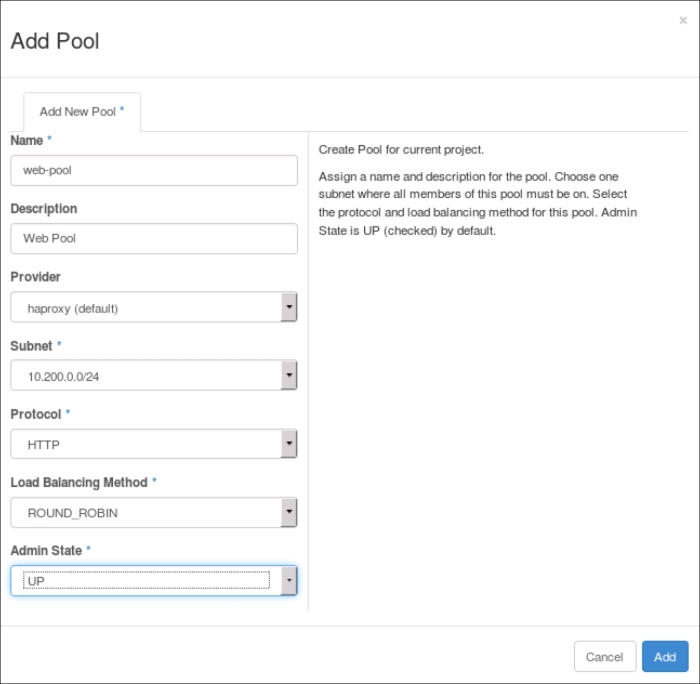This screenshot has width=700, height=684.
Task: Open the Protocol dropdown set to HTTP
Action: click(154, 445)
